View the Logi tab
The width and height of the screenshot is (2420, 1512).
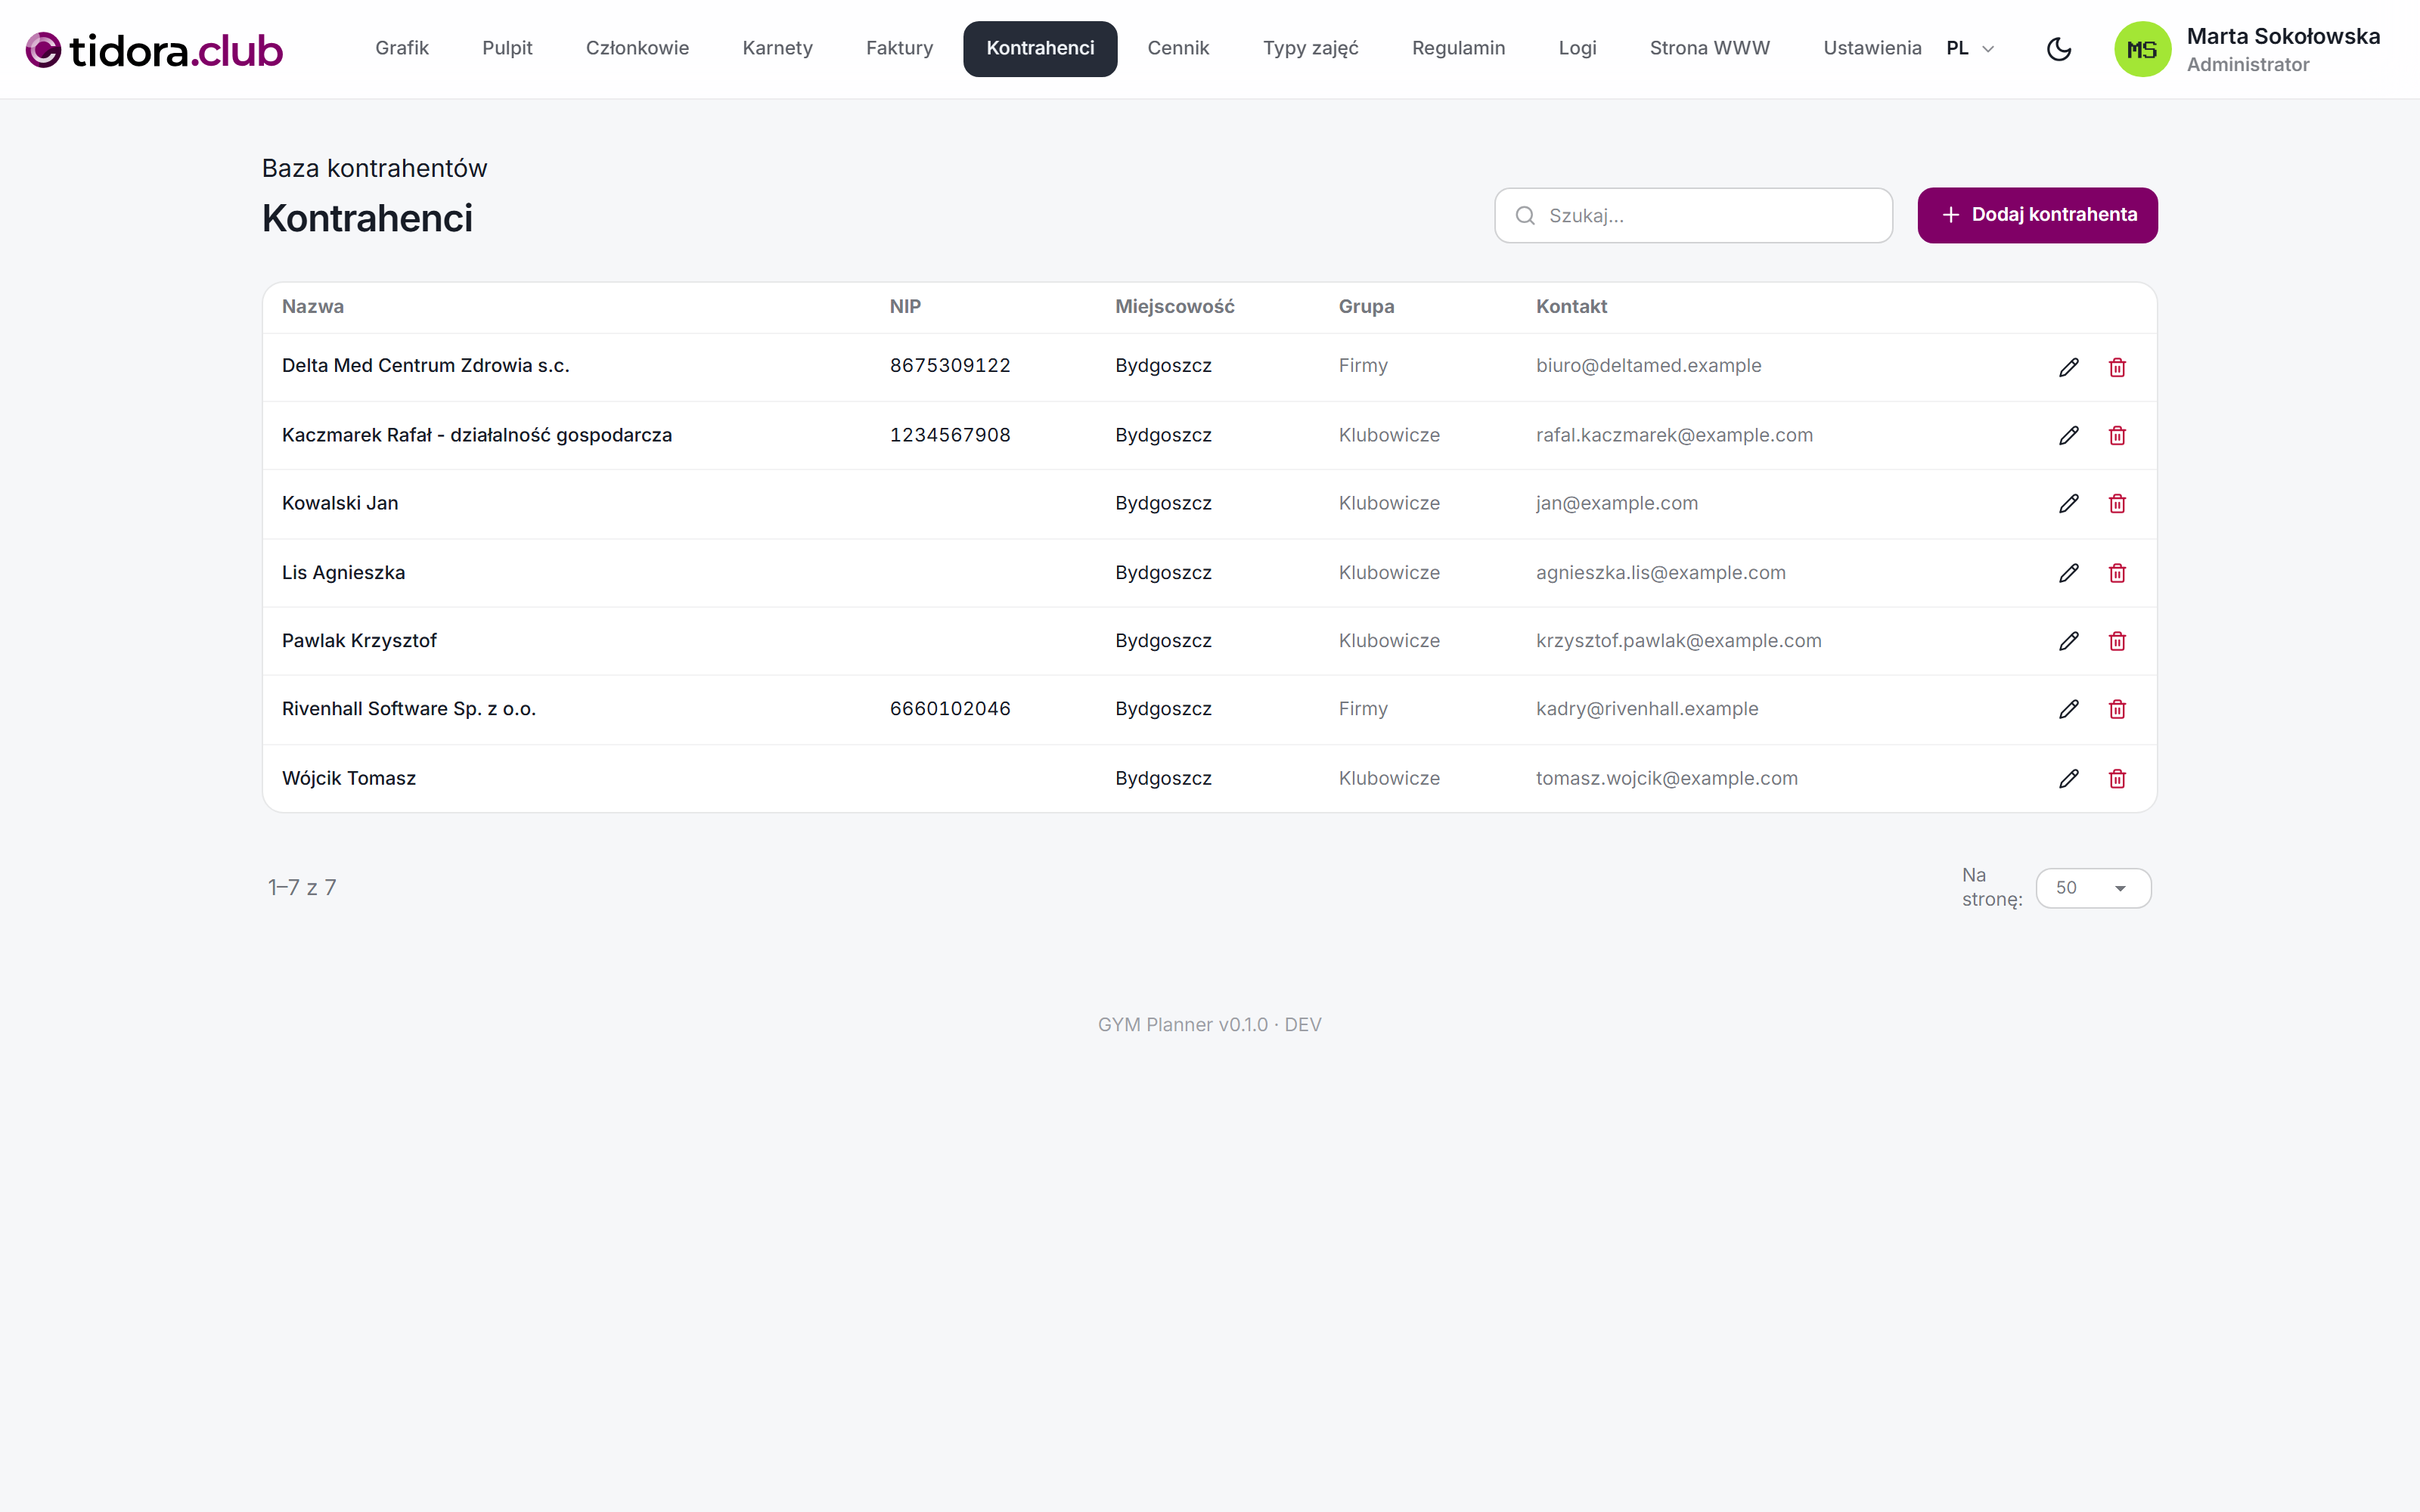point(1577,48)
